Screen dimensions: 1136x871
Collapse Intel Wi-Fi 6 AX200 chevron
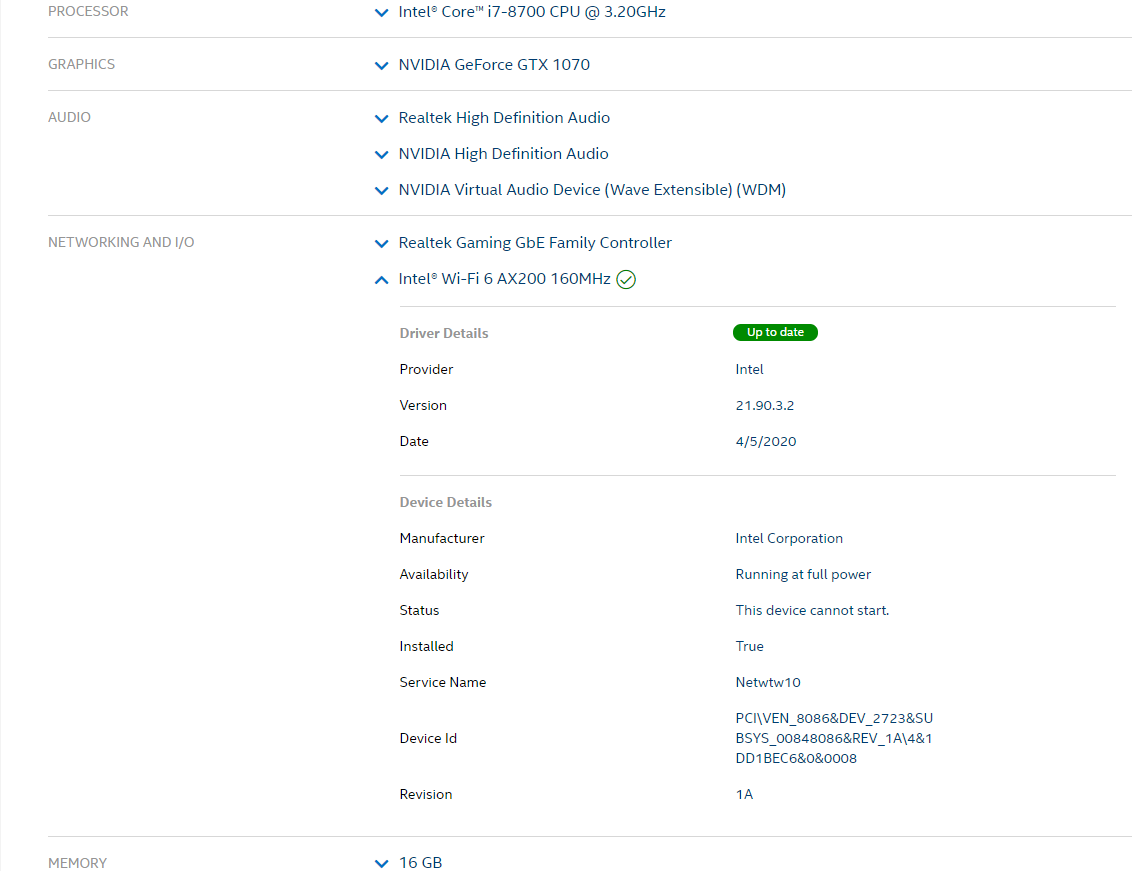pos(381,280)
